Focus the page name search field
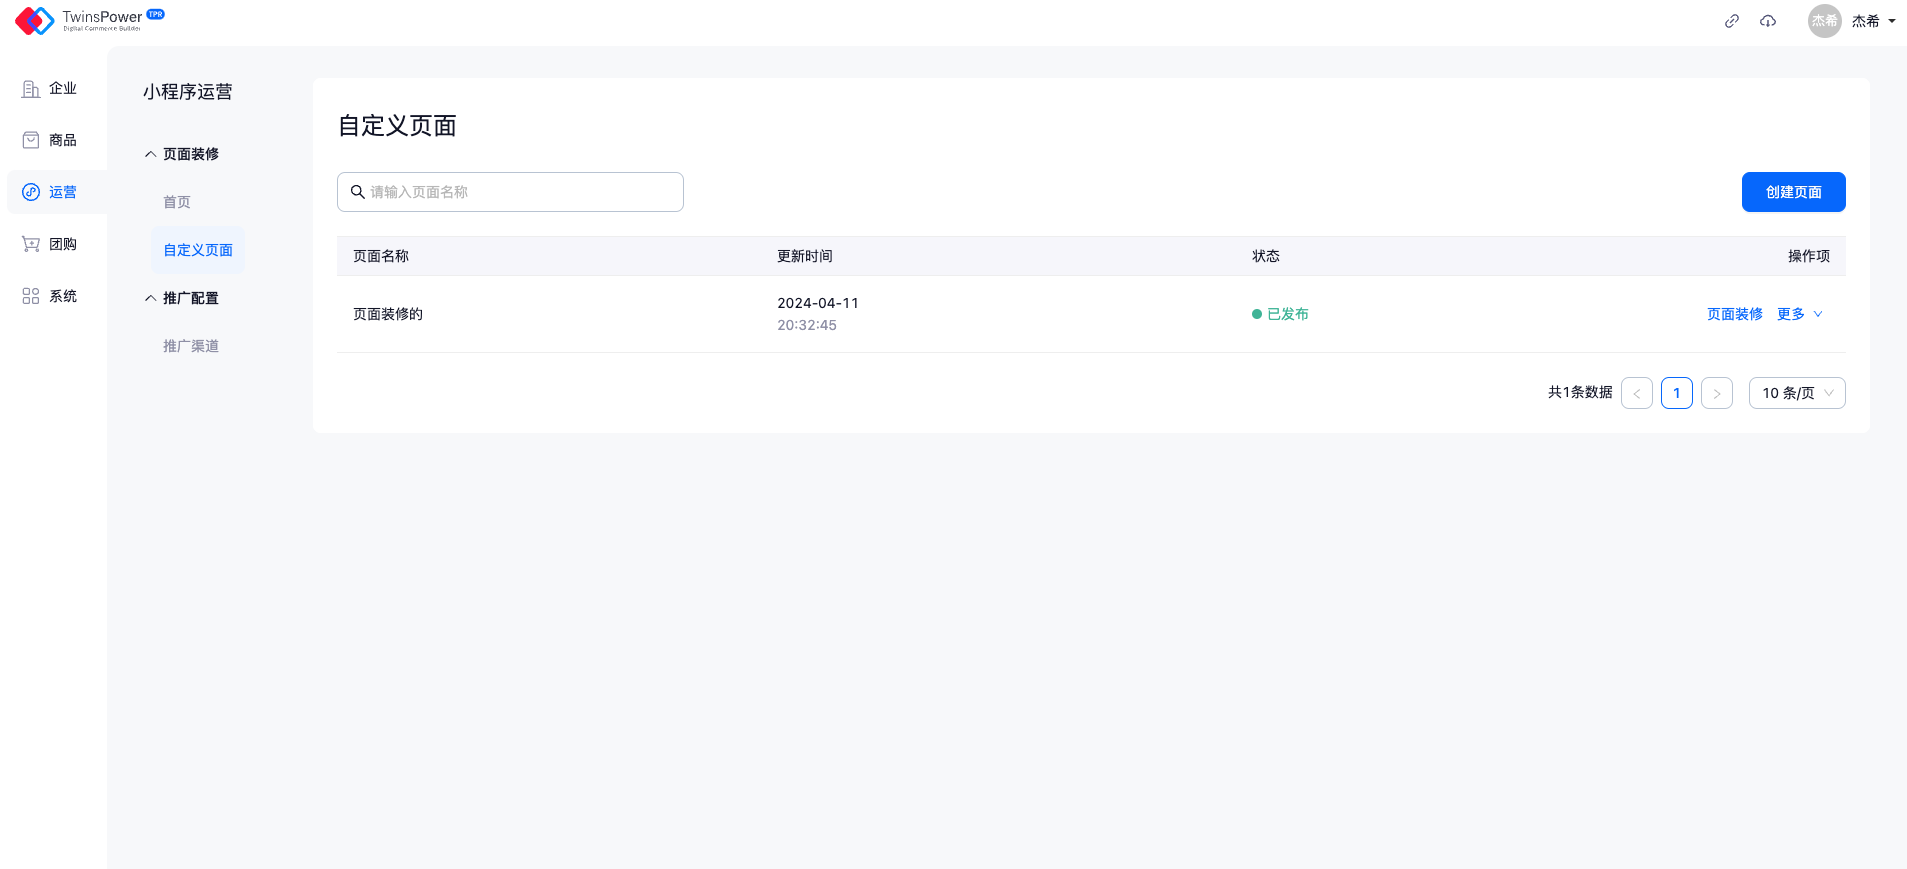1907x869 pixels. pos(520,192)
